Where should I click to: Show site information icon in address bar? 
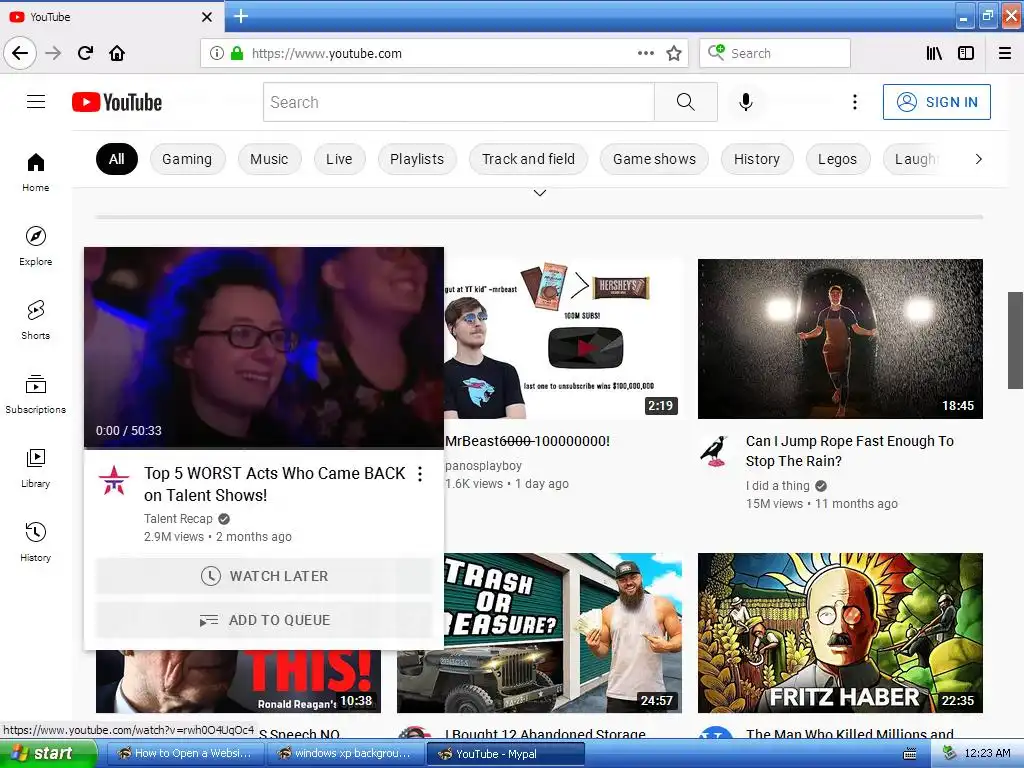point(217,54)
